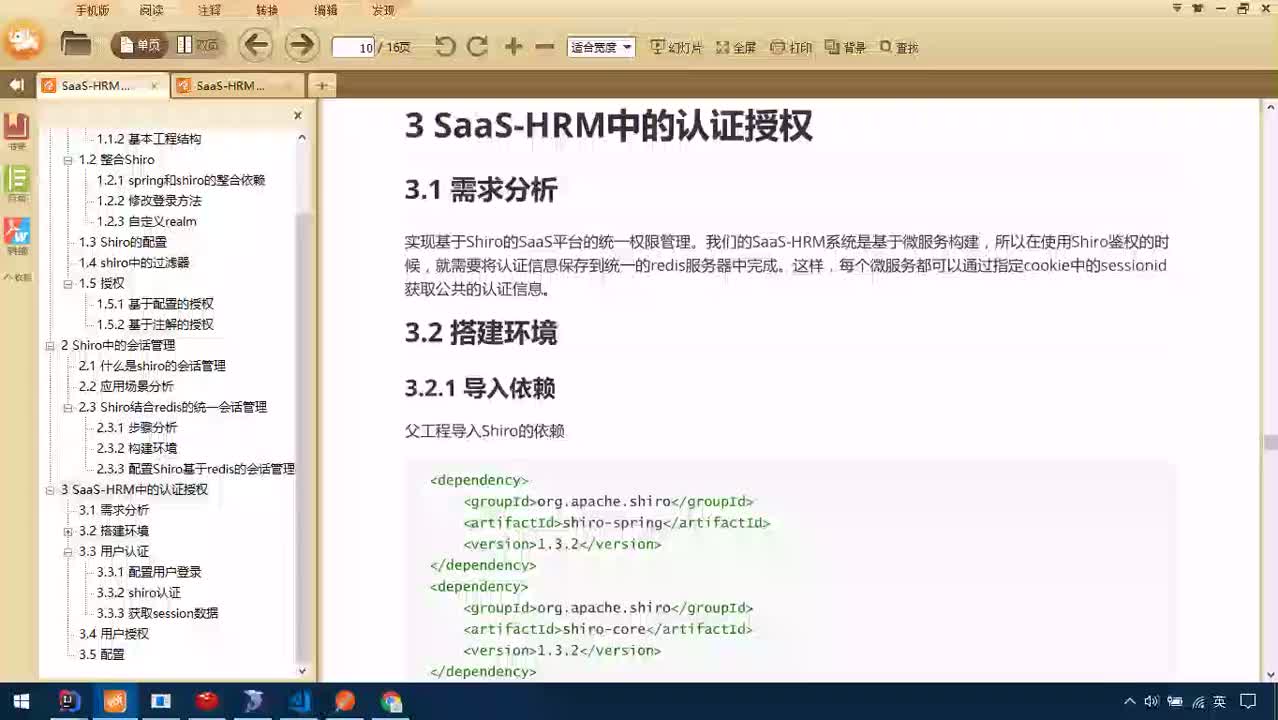Open the 转换 menu
Image resolution: width=1278 pixels, height=720 pixels.
point(267,10)
